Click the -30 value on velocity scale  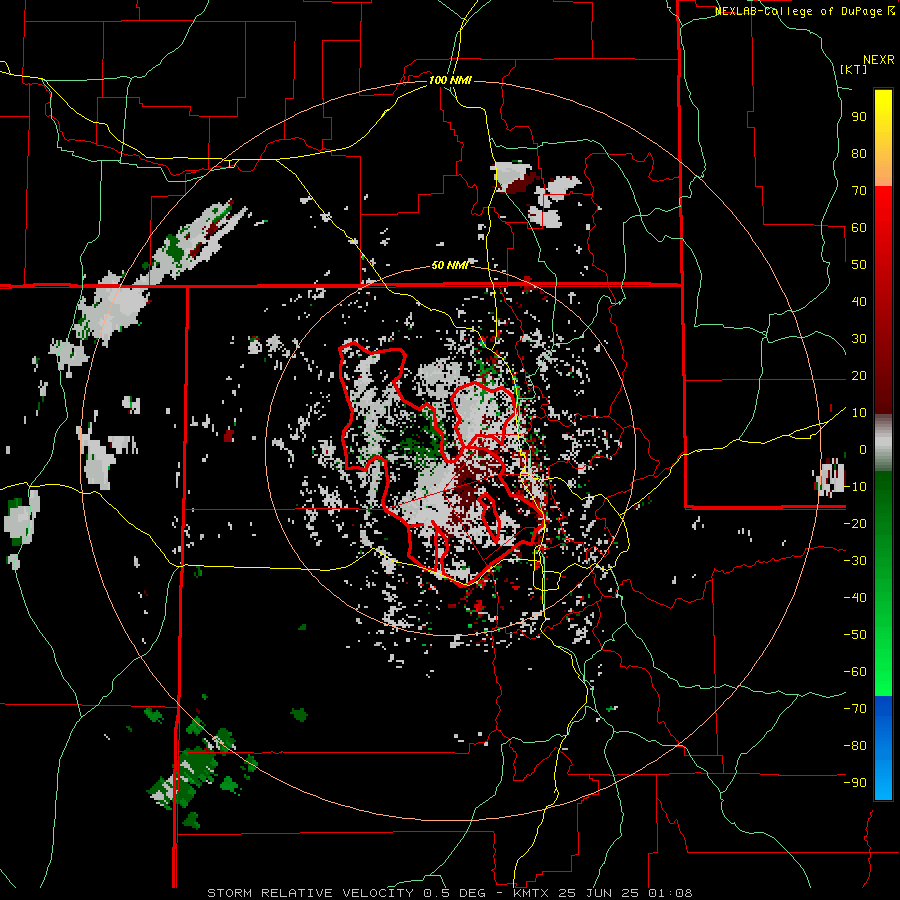[x=855, y=561]
